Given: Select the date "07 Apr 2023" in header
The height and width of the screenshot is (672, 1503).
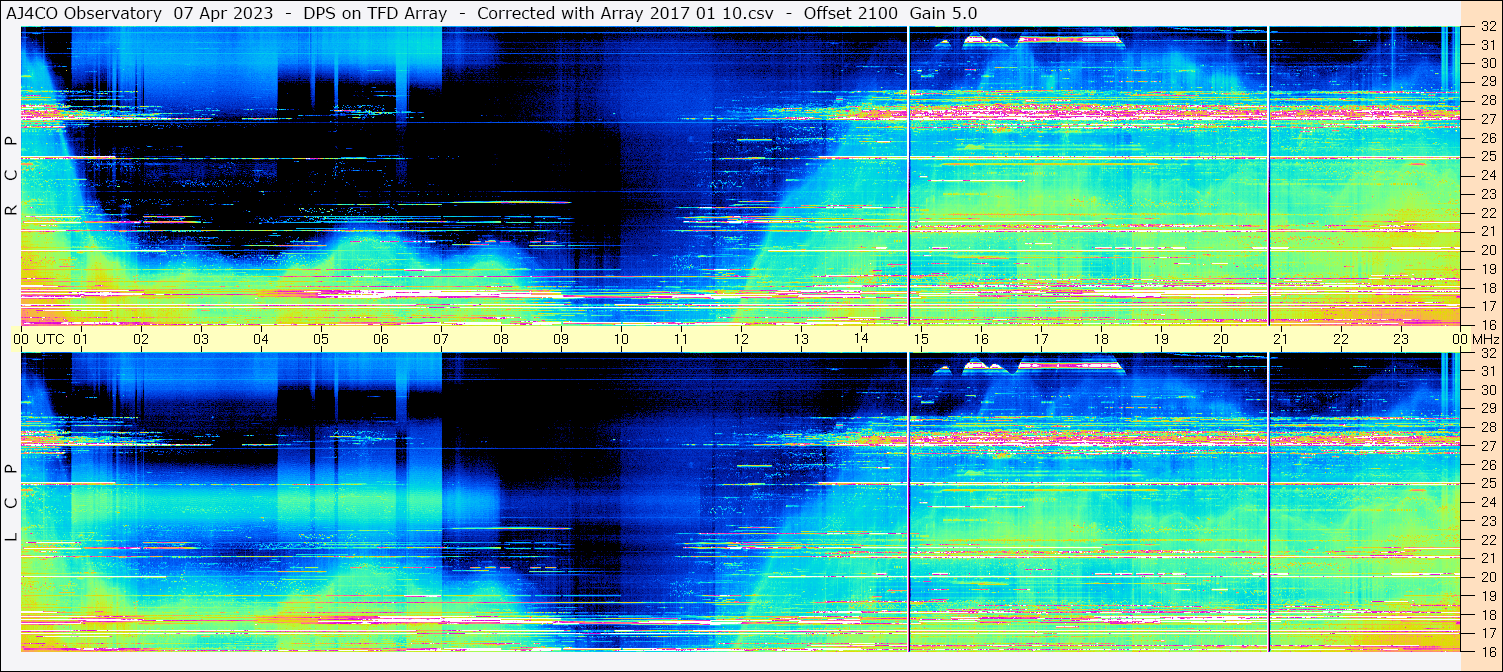Looking at the screenshot, I should coord(223,14).
